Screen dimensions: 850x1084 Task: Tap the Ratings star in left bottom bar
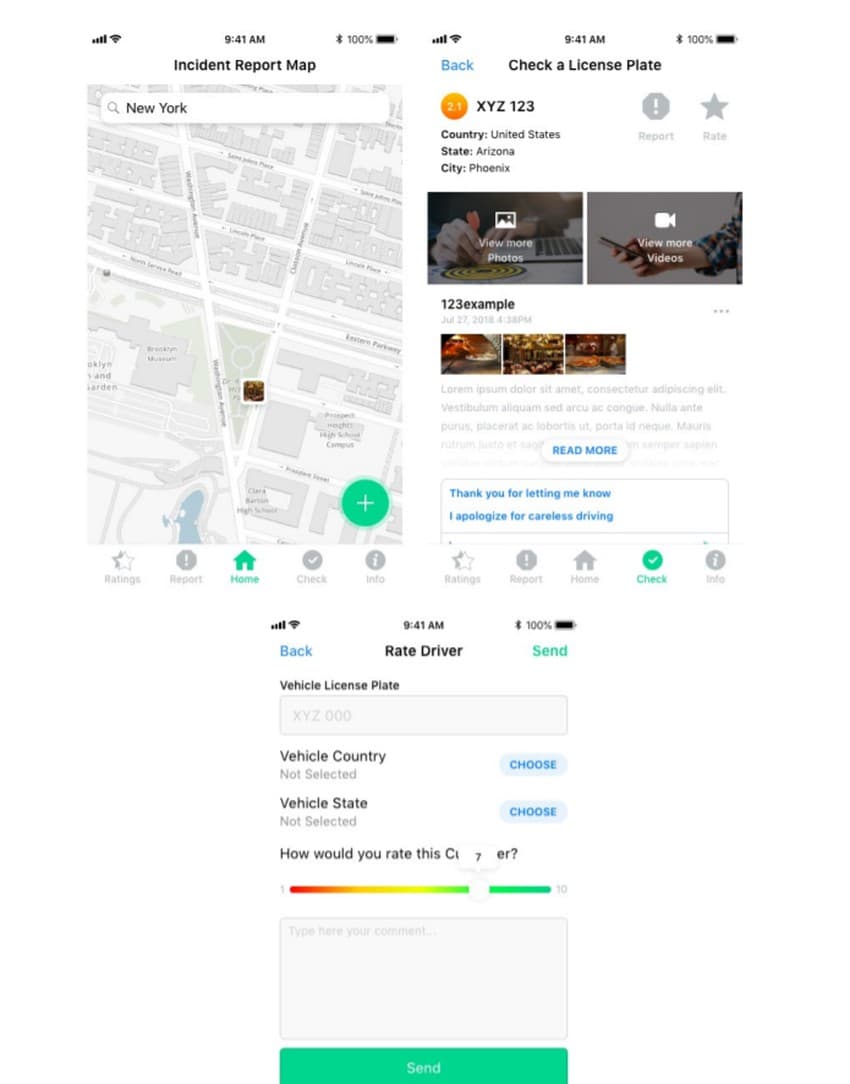point(122,565)
